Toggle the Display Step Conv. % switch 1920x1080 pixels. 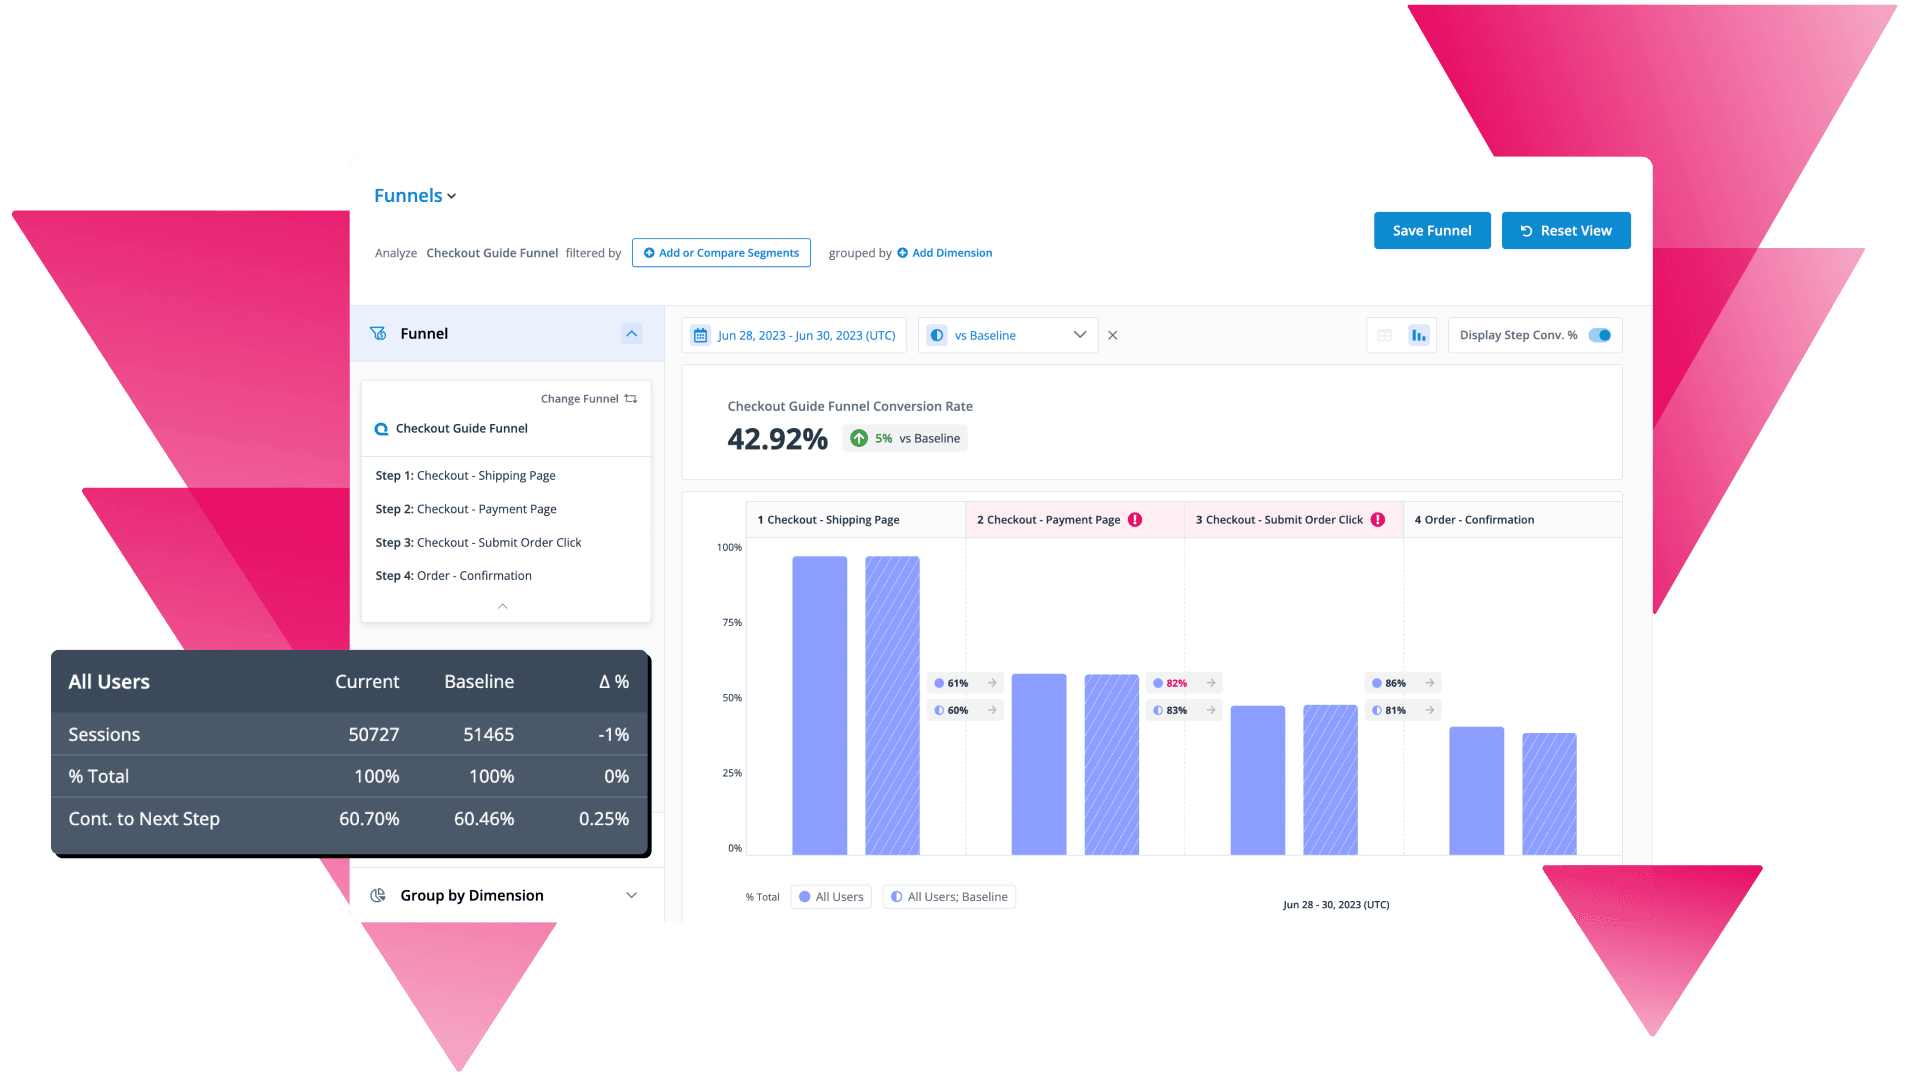point(1601,335)
